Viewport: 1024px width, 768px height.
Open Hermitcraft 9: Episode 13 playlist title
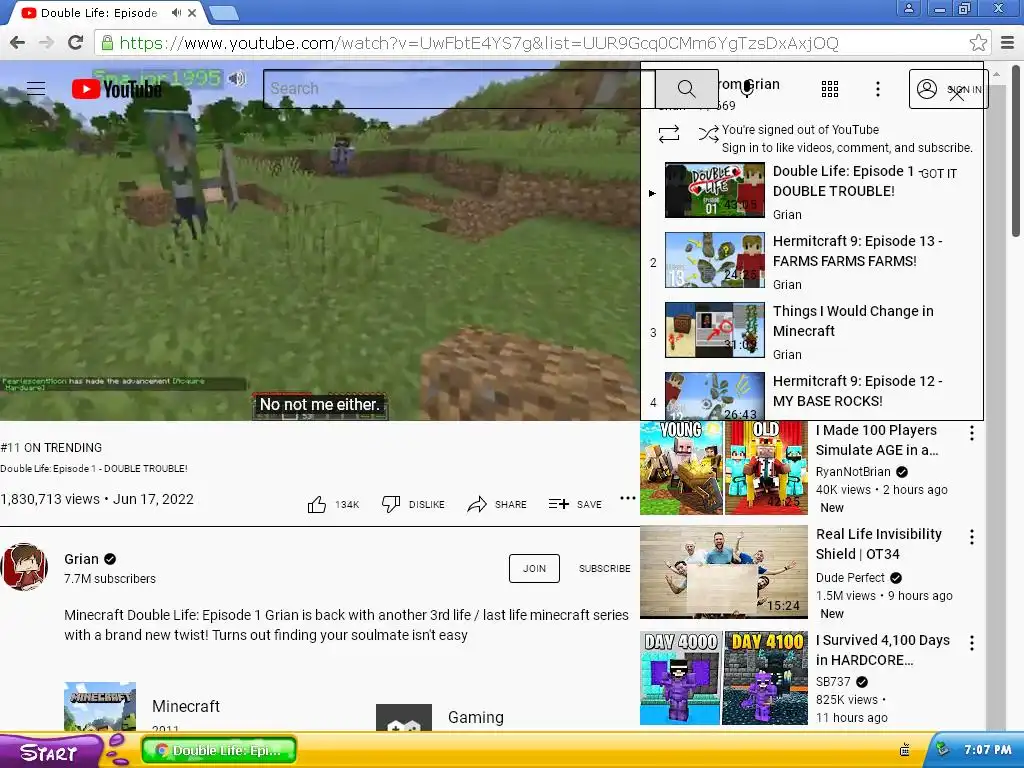point(857,251)
